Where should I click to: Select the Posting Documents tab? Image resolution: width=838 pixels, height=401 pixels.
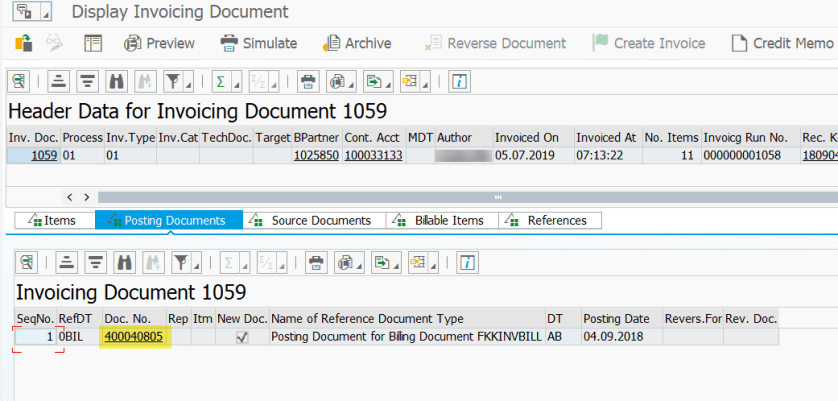169,220
